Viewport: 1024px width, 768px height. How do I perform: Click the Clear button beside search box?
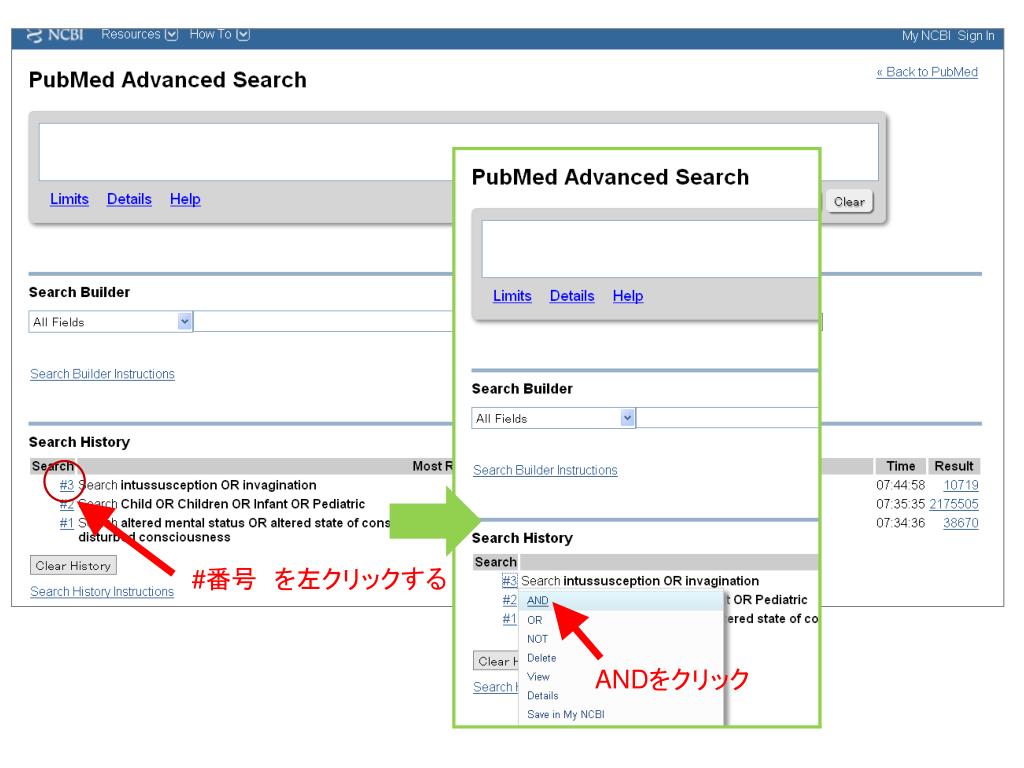tap(849, 202)
